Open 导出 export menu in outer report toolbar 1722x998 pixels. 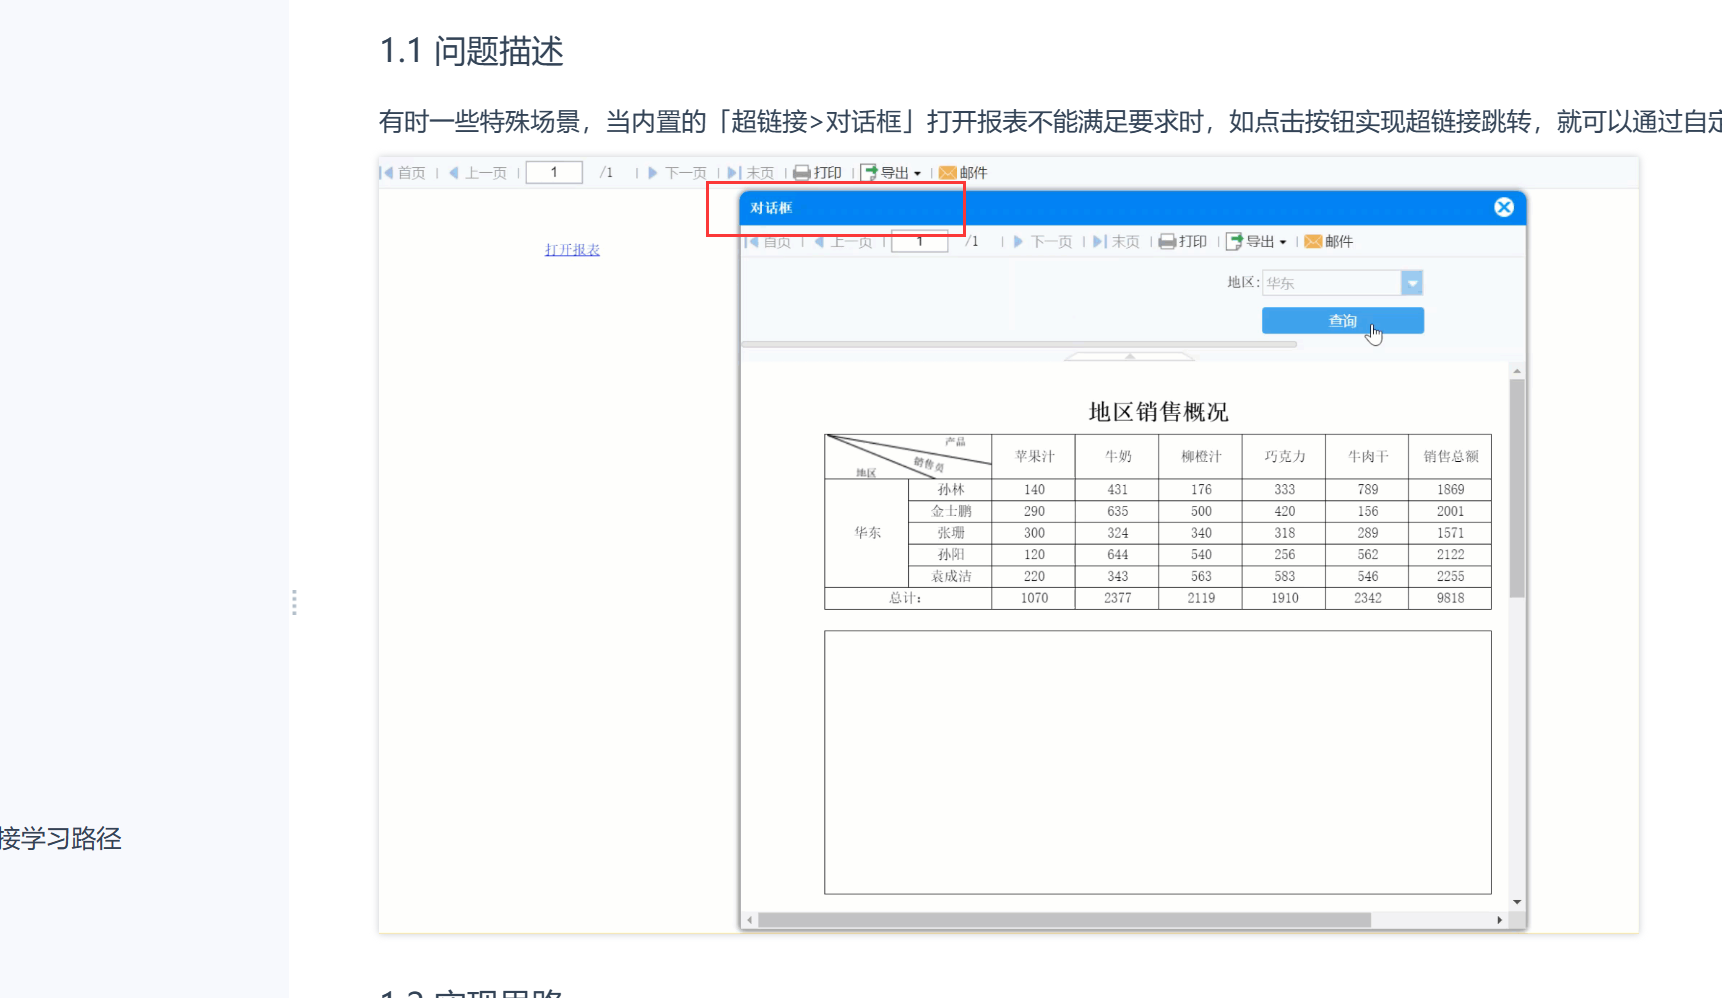point(891,173)
